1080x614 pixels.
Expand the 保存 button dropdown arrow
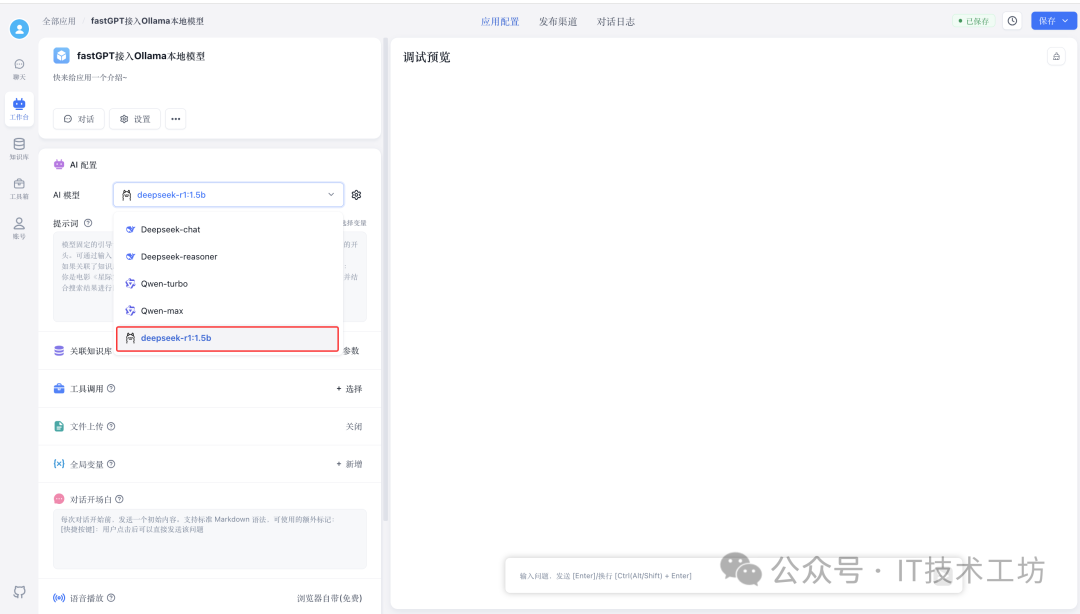[1066, 21]
